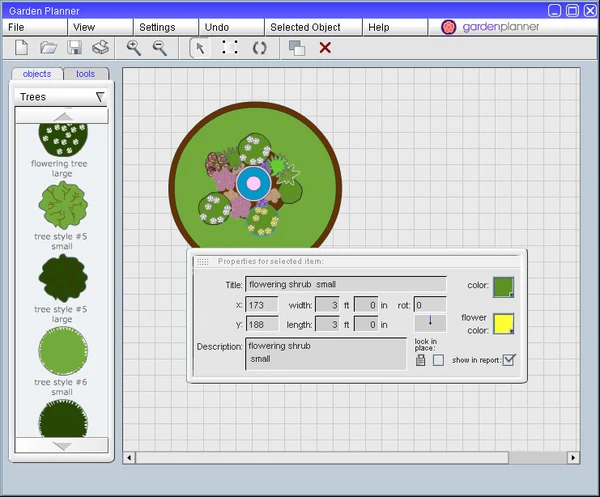Click the horizontal scrollbar left arrow

(129, 458)
